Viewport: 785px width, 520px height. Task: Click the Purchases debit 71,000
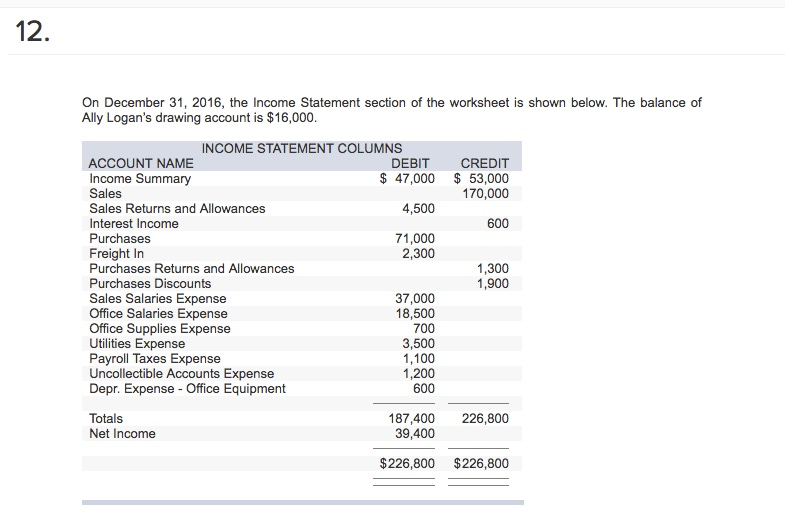tap(415, 239)
